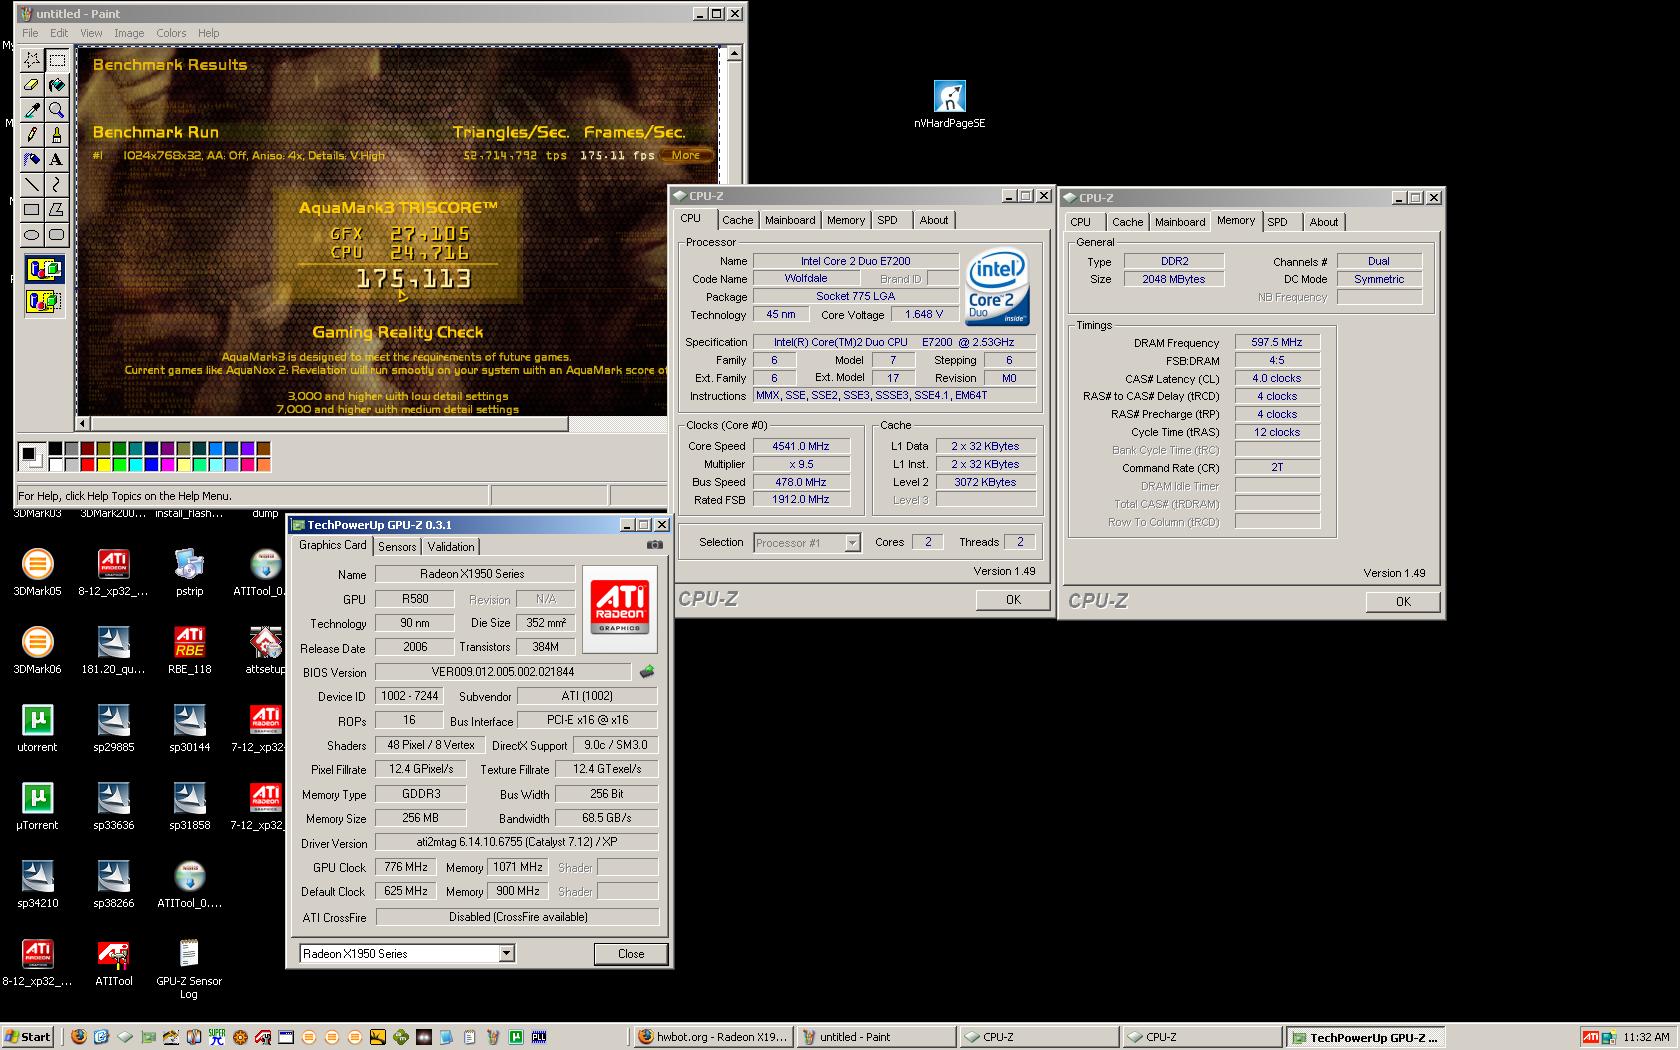Open the File menu in Paint

coord(30,33)
